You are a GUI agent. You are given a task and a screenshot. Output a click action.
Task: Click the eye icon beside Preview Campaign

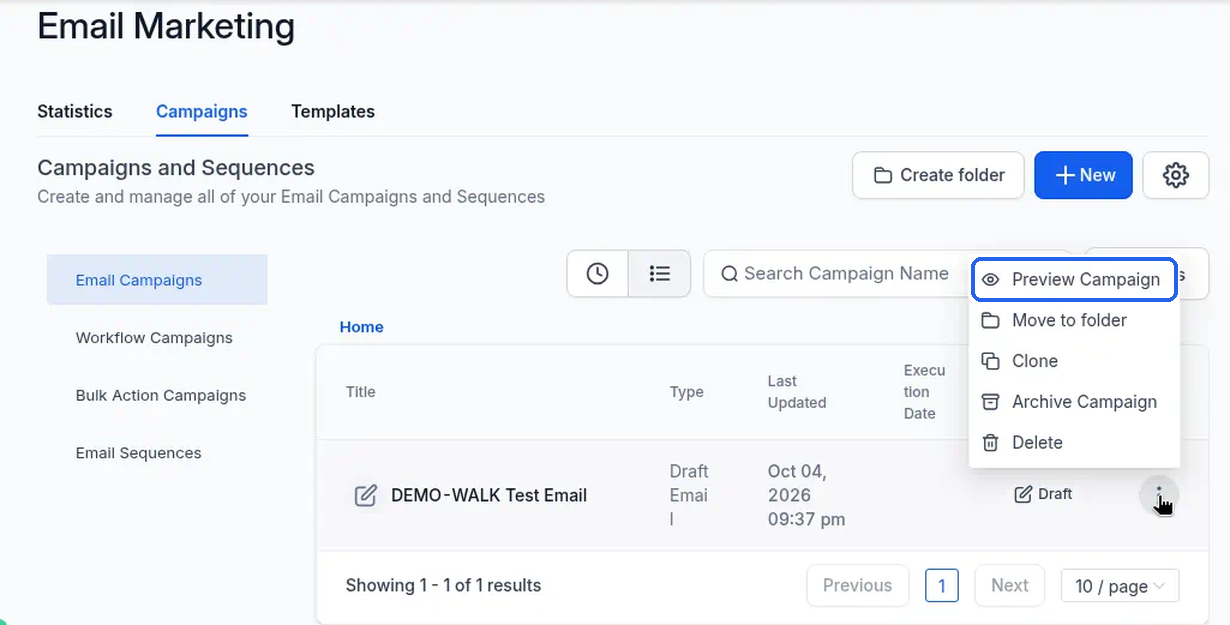point(990,280)
